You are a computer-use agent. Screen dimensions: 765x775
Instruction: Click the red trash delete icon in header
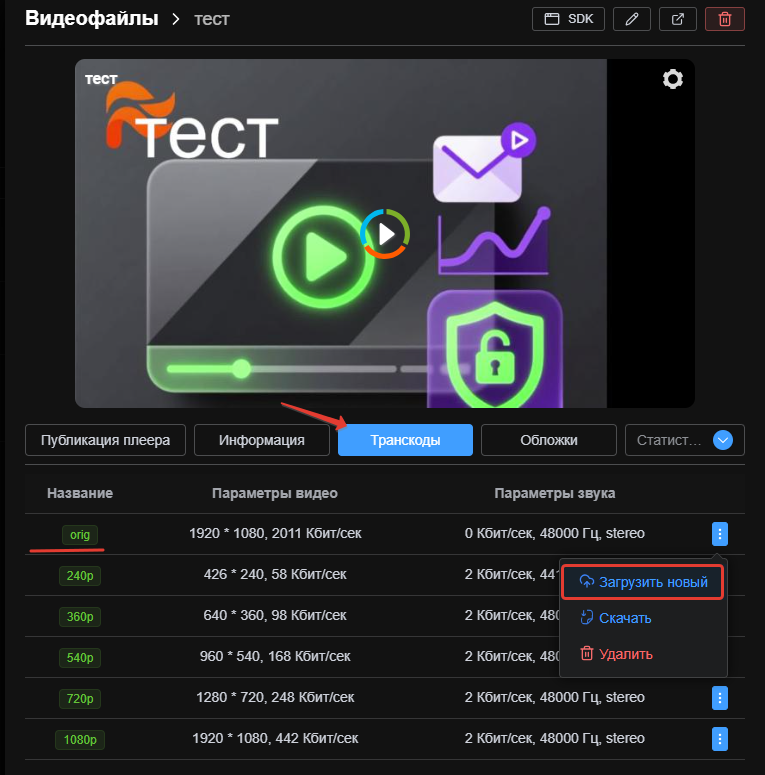point(724,19)
